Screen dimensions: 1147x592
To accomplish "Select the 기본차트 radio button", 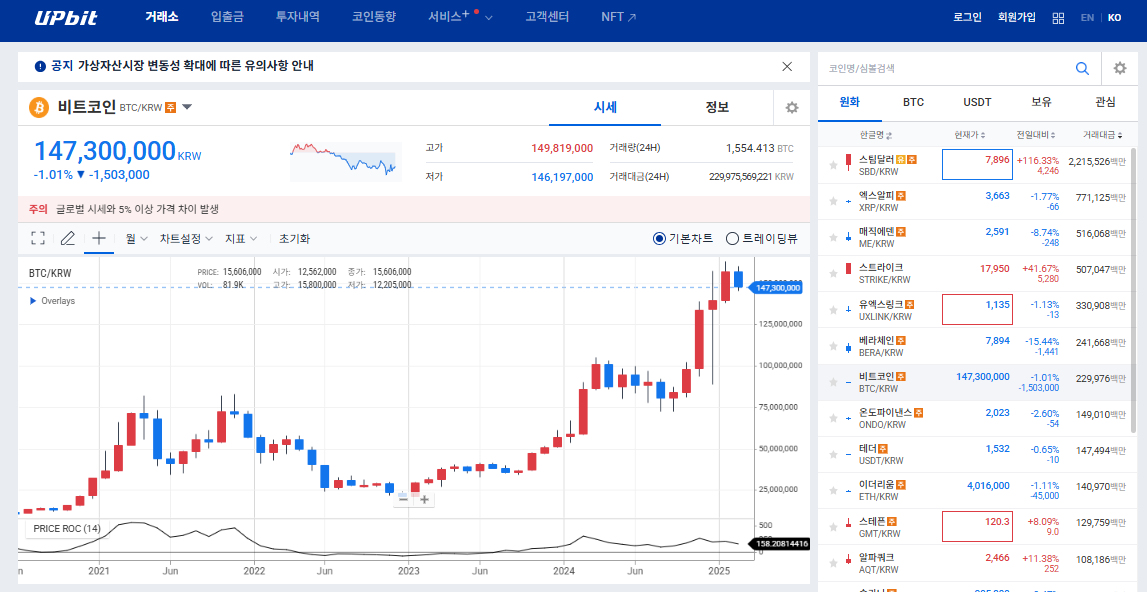I will (658, 239).
